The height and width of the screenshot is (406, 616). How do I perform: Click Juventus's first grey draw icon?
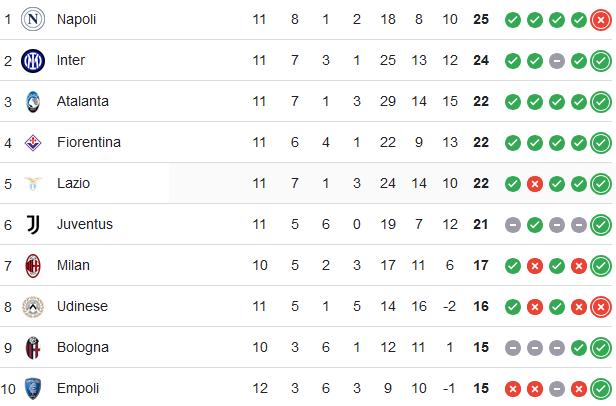[x=513, y=225]
